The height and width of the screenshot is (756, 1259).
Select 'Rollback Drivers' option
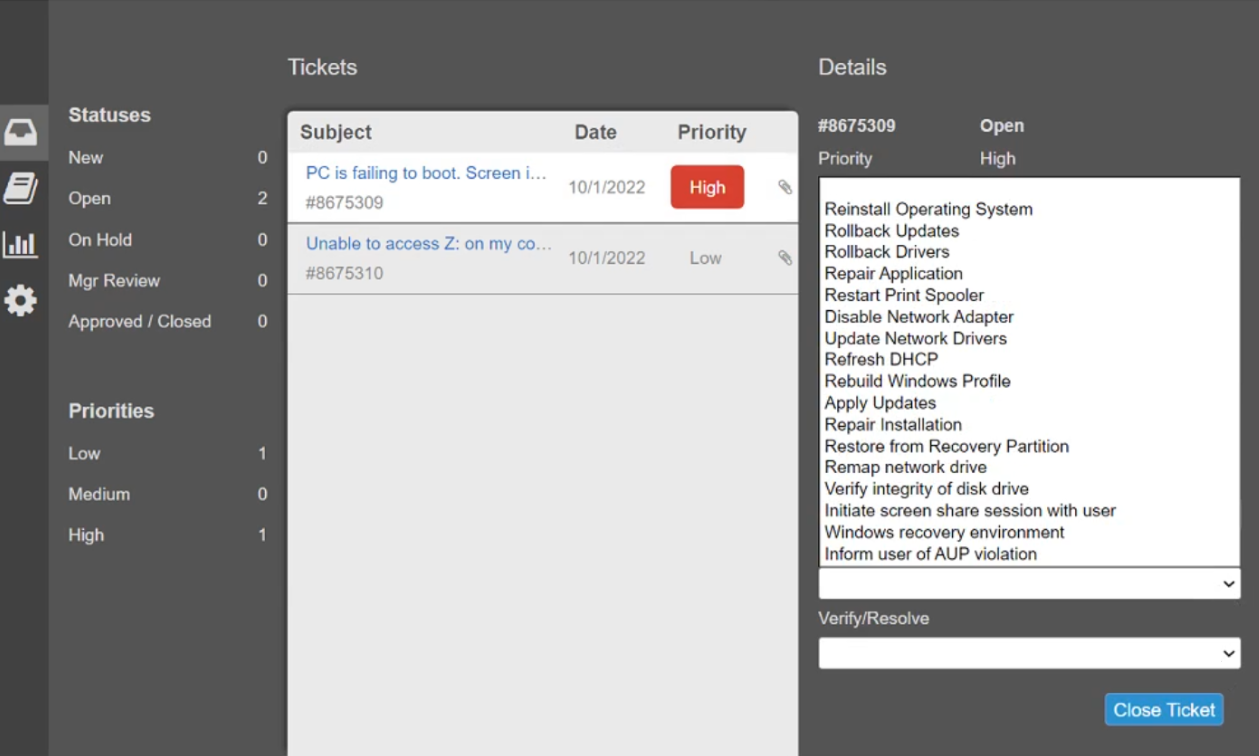pyautogui.click(x=1029, y=252)
